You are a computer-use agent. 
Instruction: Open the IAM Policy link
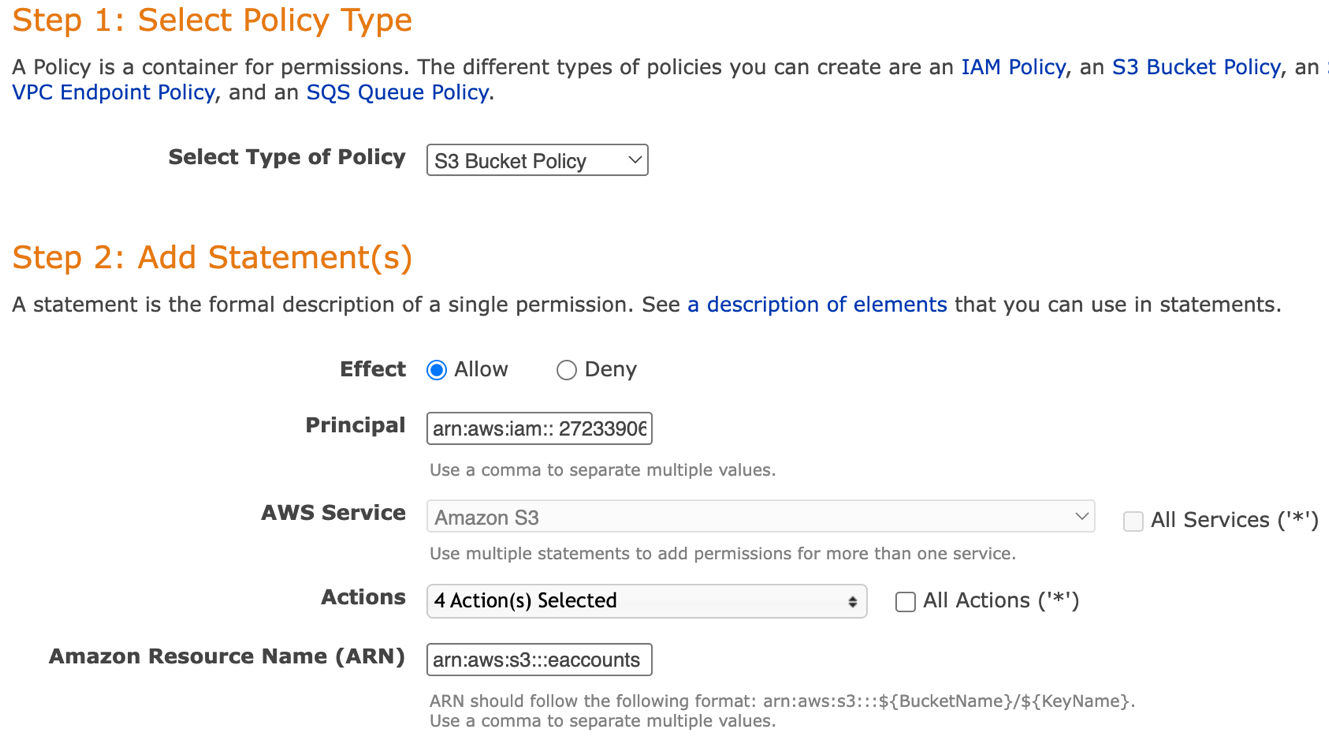pyautogui.click(x=1013, y=67)
